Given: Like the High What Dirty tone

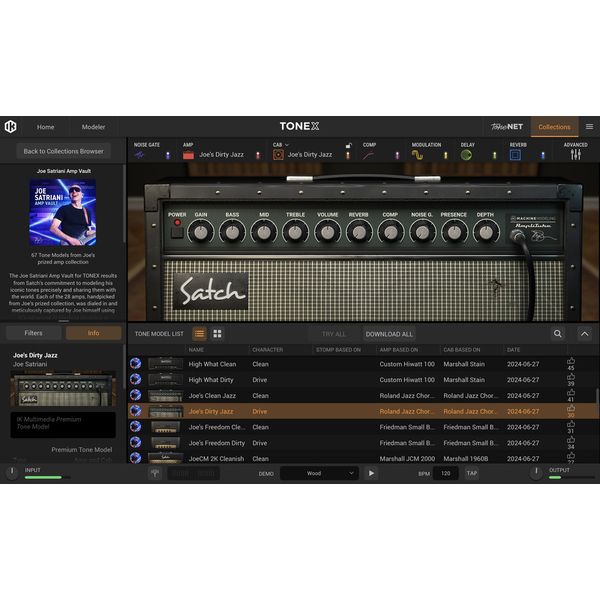Looking at the screenshot, I should (x=571, y=377).
